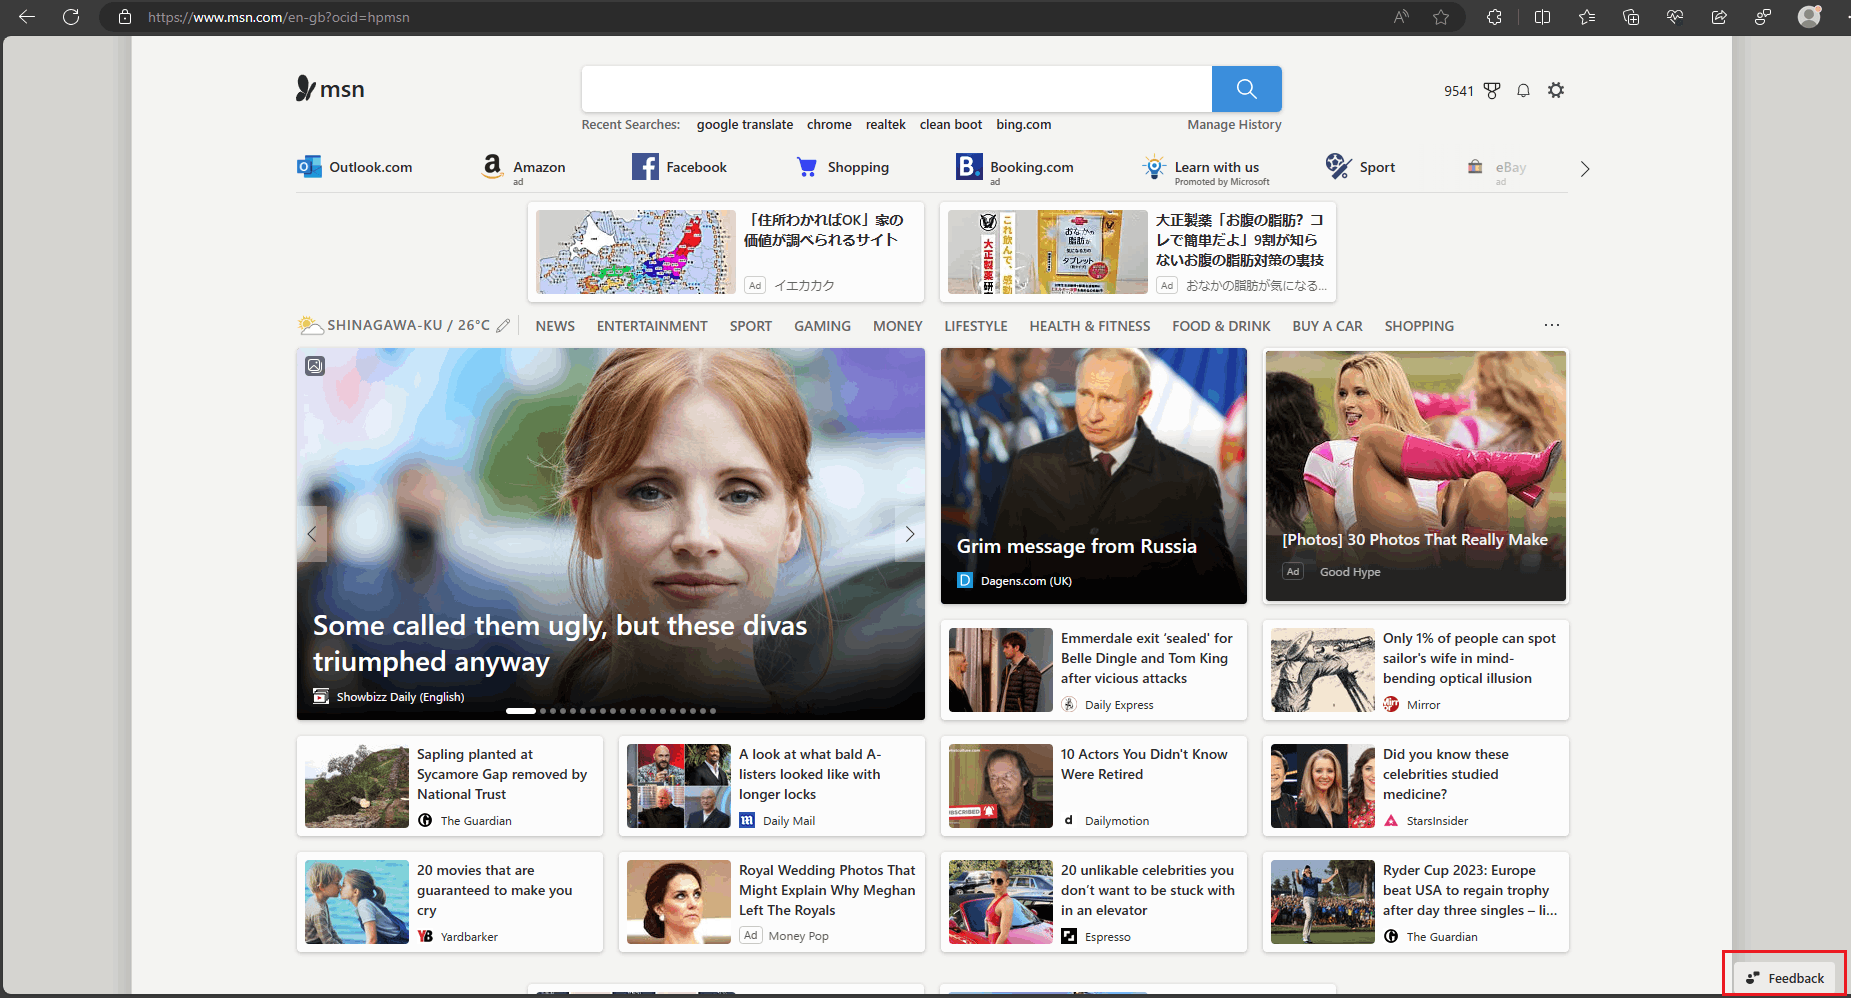Screen dimensions: 1851x998
Task: Open Manage History link
Action: click(x=1233, y=124)
